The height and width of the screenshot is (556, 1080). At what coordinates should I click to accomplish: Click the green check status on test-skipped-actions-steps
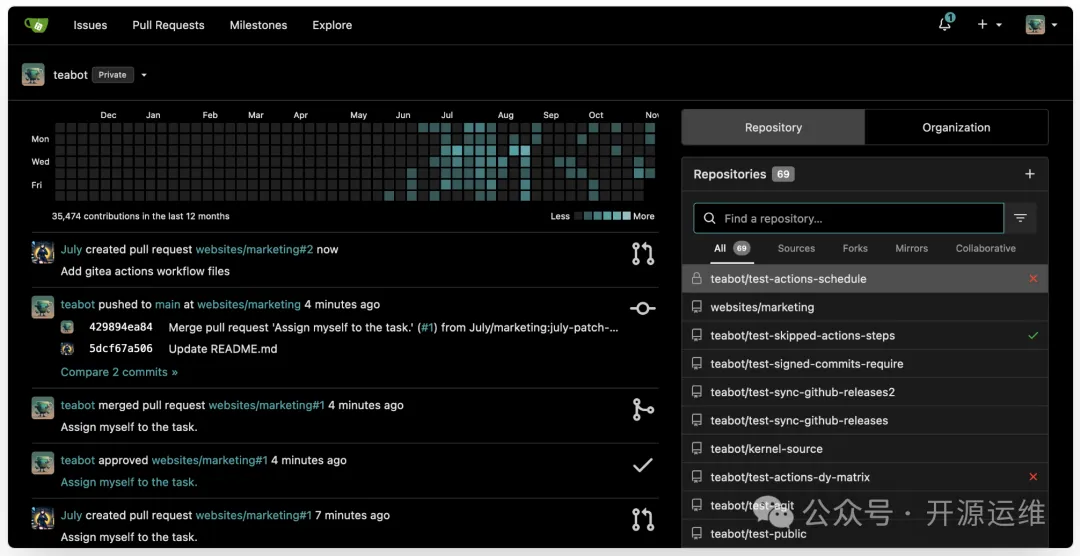coord(1033,336)
